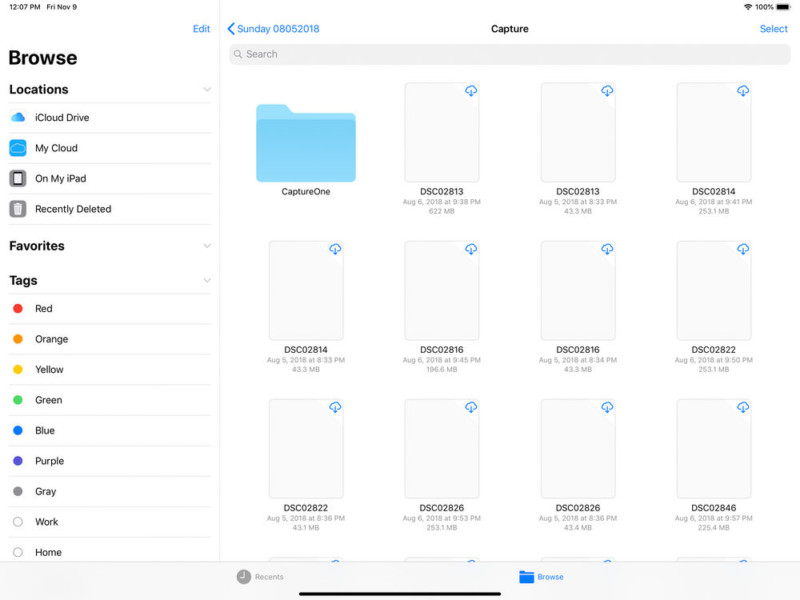The height and width of the screenshot is (600, 800).
Task: Tap cloud download icon on DSC02846
Action: (x=743, y=407)
